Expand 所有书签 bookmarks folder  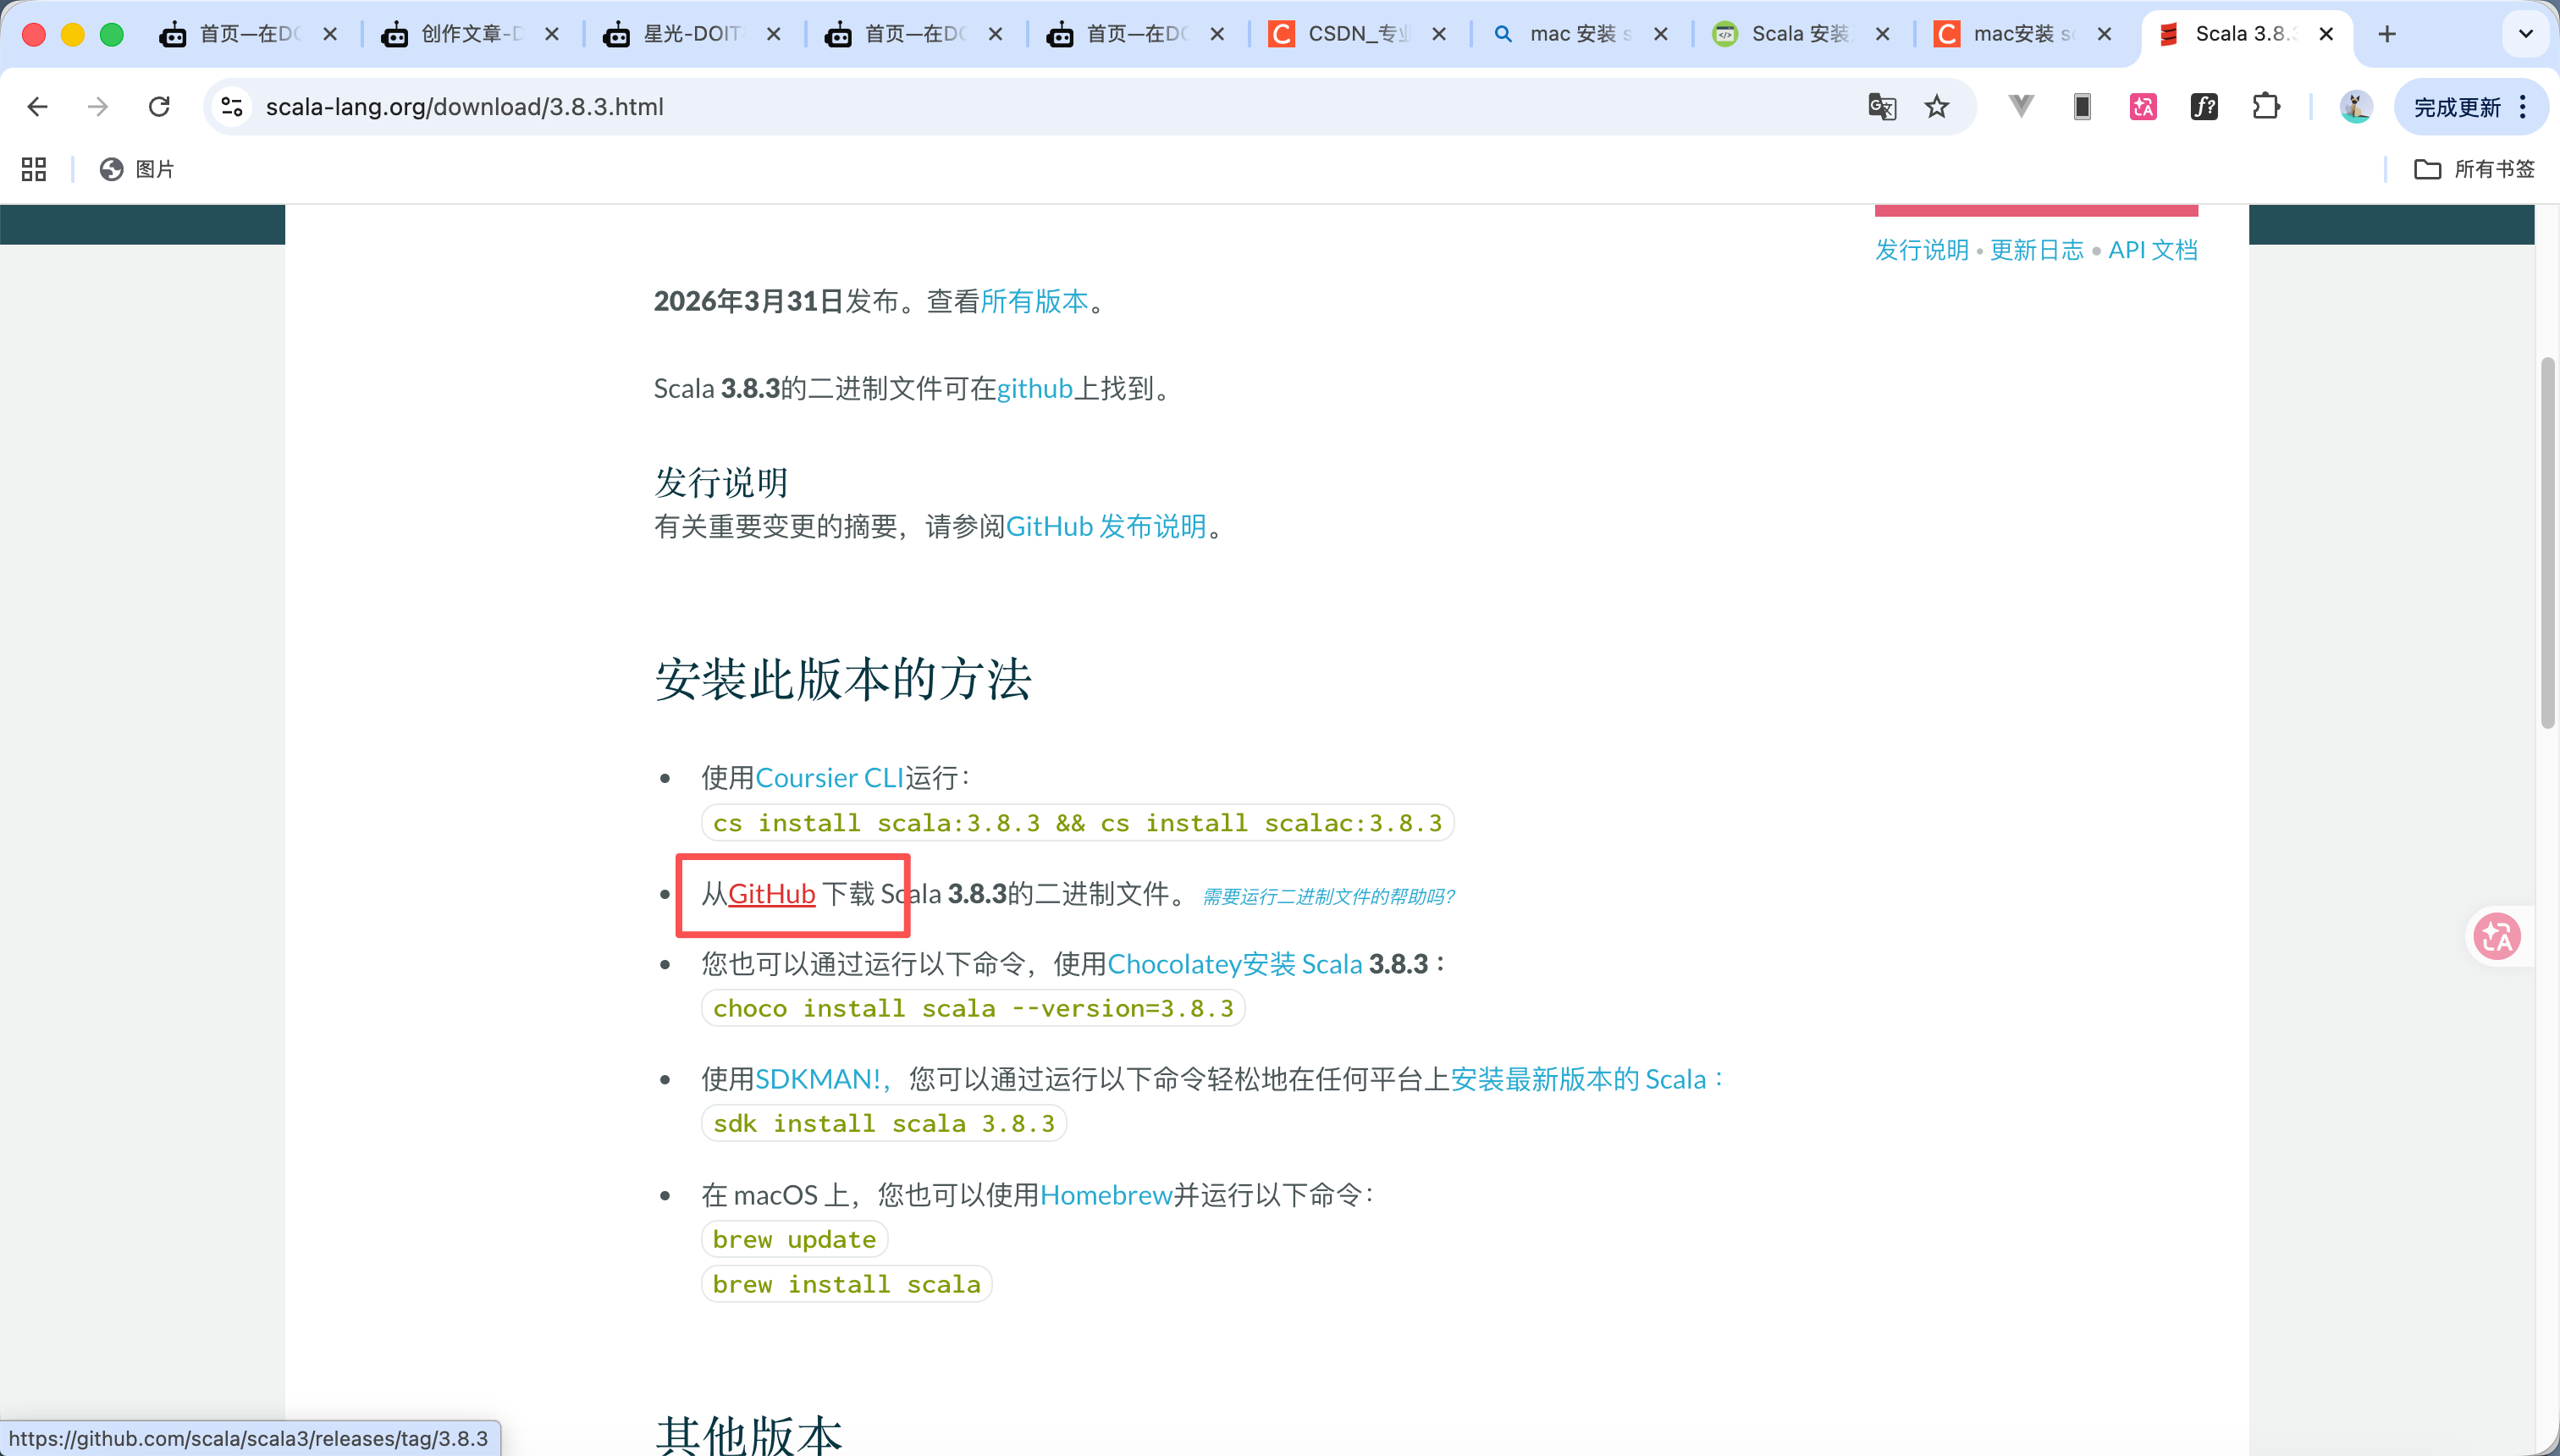tap(2474, 169)
